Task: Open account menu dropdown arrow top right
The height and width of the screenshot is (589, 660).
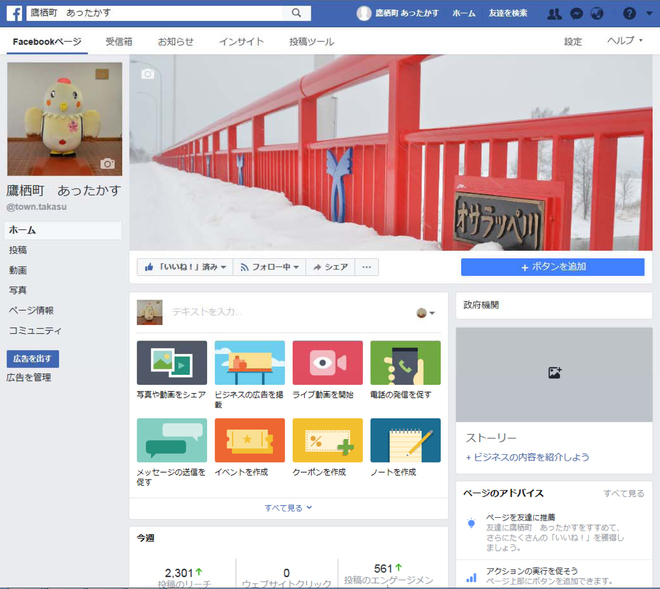Action: 649,13
